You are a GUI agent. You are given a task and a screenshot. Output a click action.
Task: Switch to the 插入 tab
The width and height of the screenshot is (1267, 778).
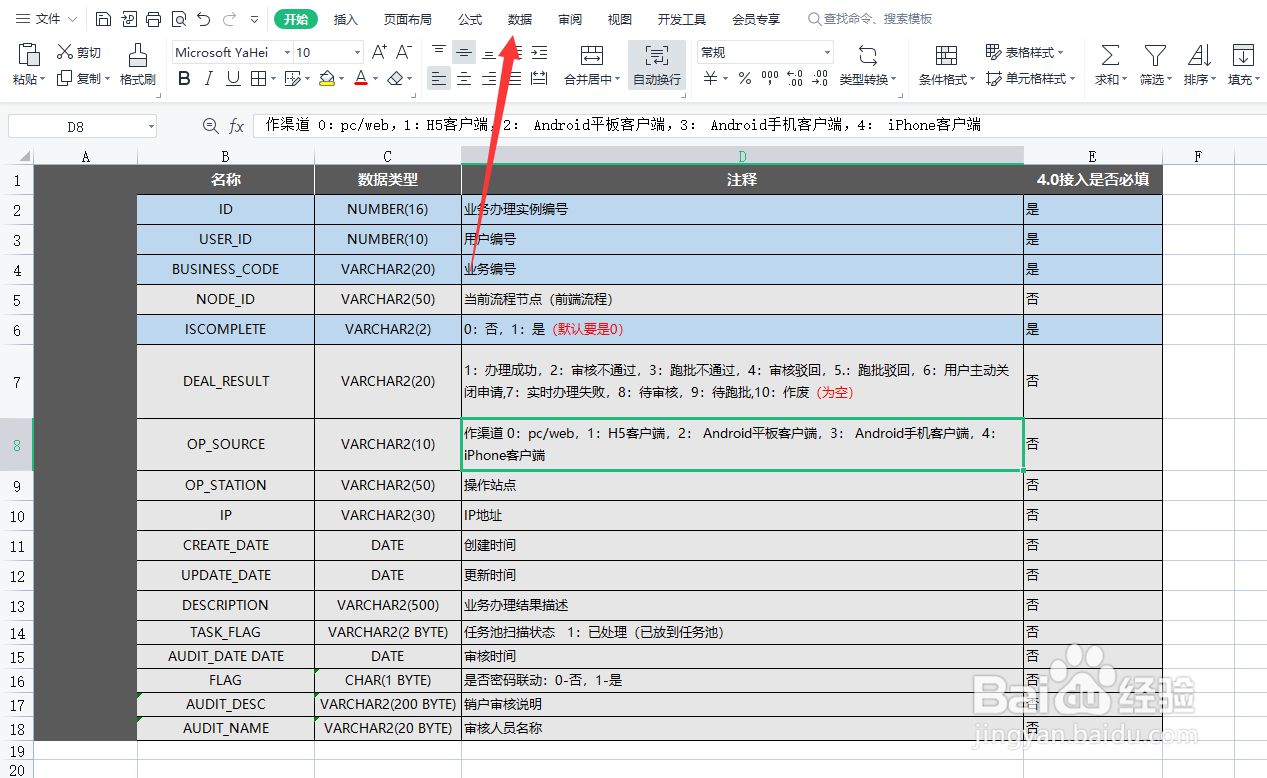tap(345, 19)
